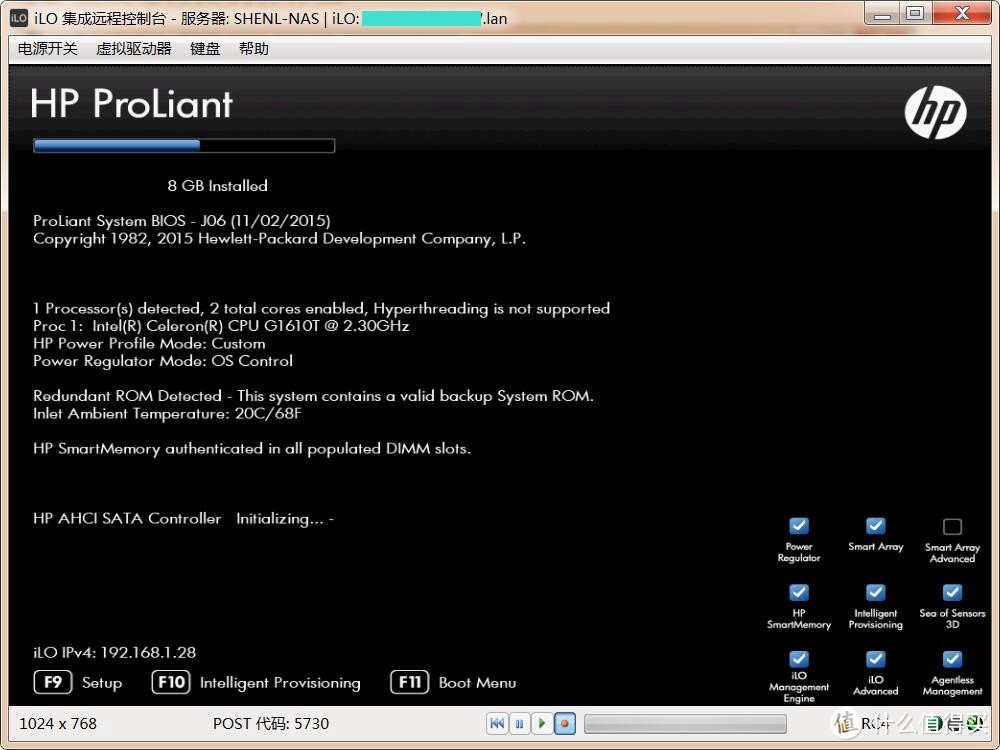Click the playback progress slider bar
Viewport: 1000px width, 750px height.
pos(685,723)
